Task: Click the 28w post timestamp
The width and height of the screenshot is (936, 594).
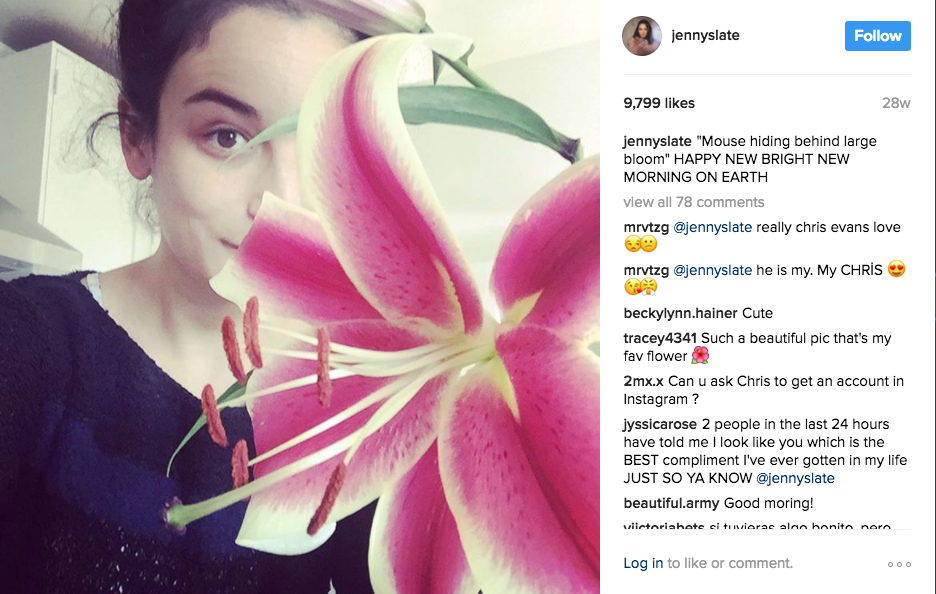Action: point(896,103)
